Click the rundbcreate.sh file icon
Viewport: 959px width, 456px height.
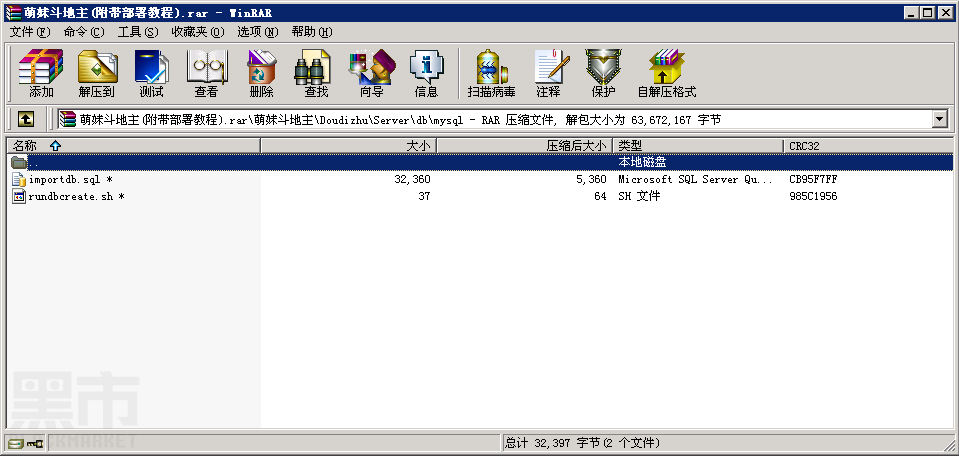tap(19, 196)
